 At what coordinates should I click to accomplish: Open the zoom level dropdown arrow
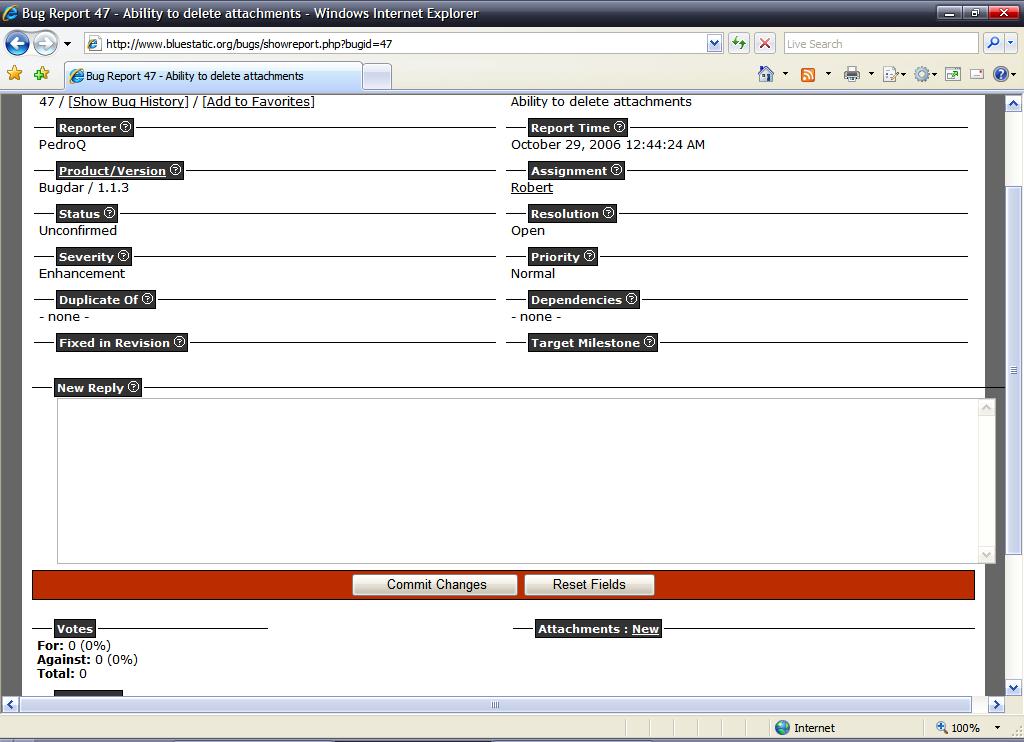tap(997, 728)
